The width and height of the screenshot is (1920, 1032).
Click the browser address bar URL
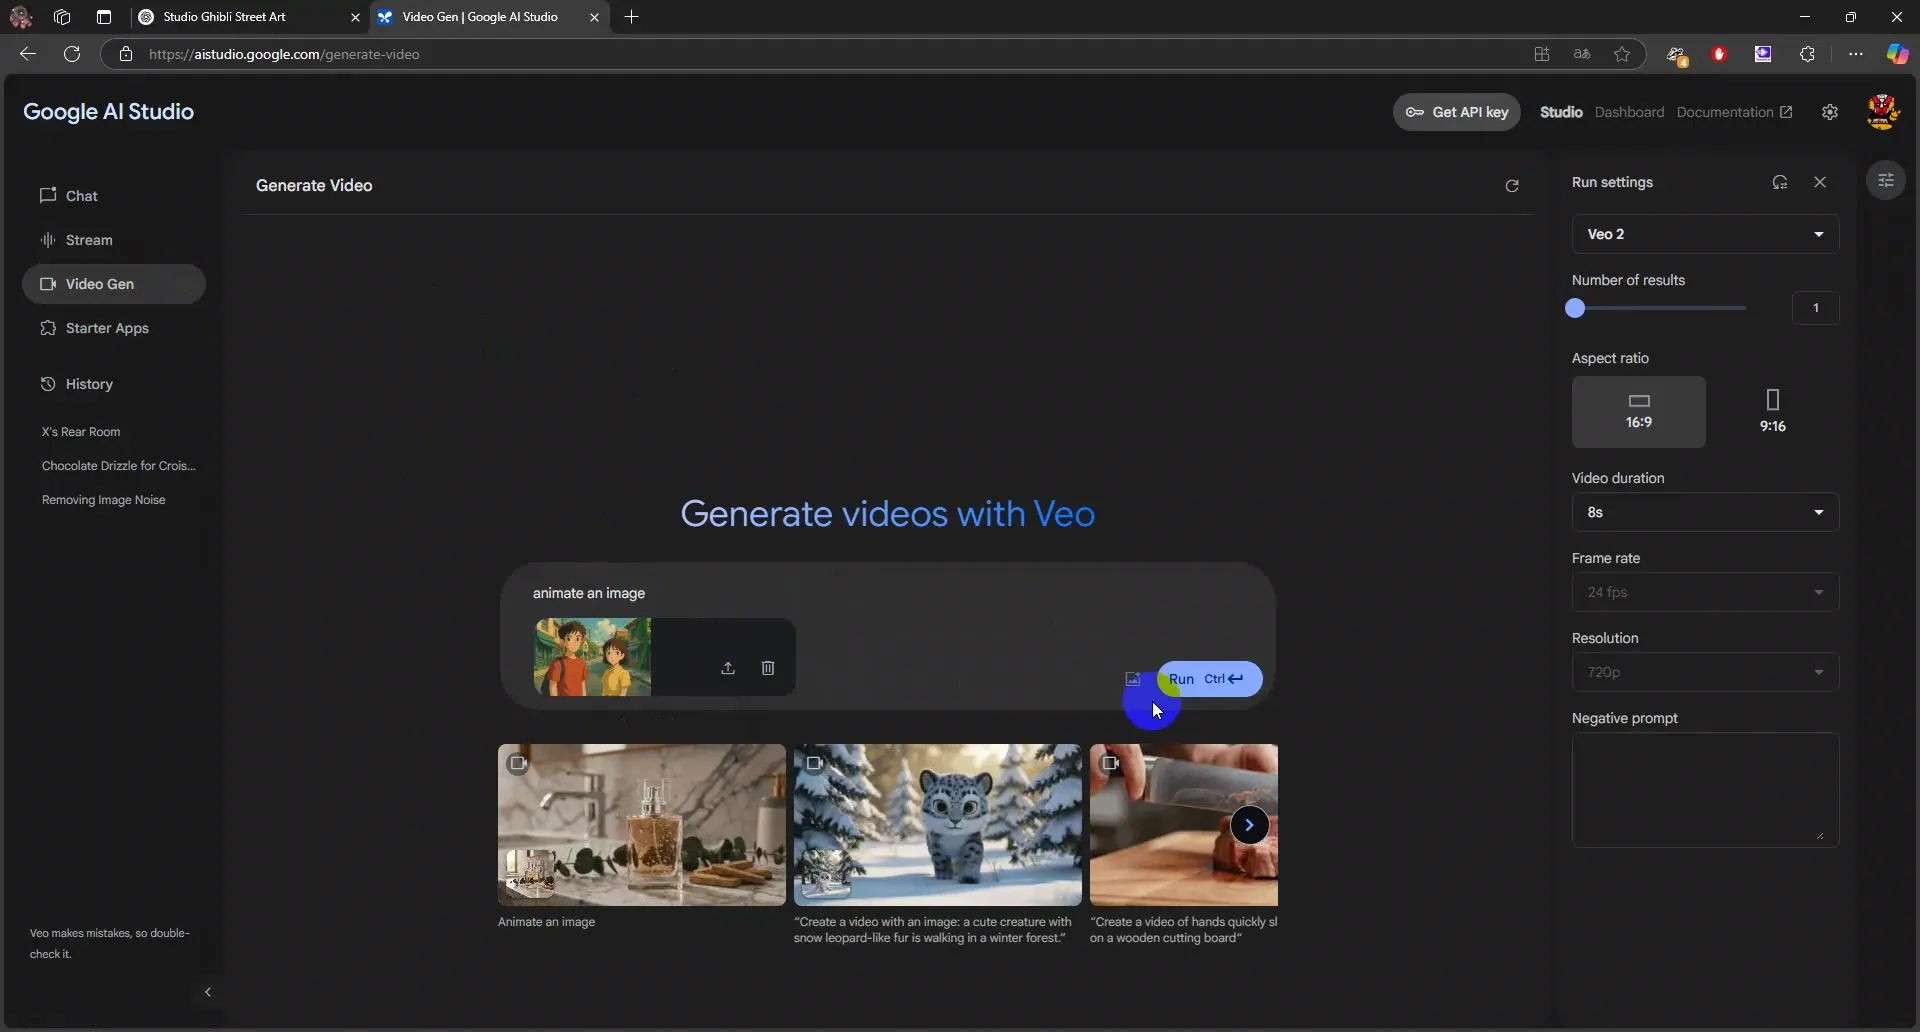coord(284,54)
